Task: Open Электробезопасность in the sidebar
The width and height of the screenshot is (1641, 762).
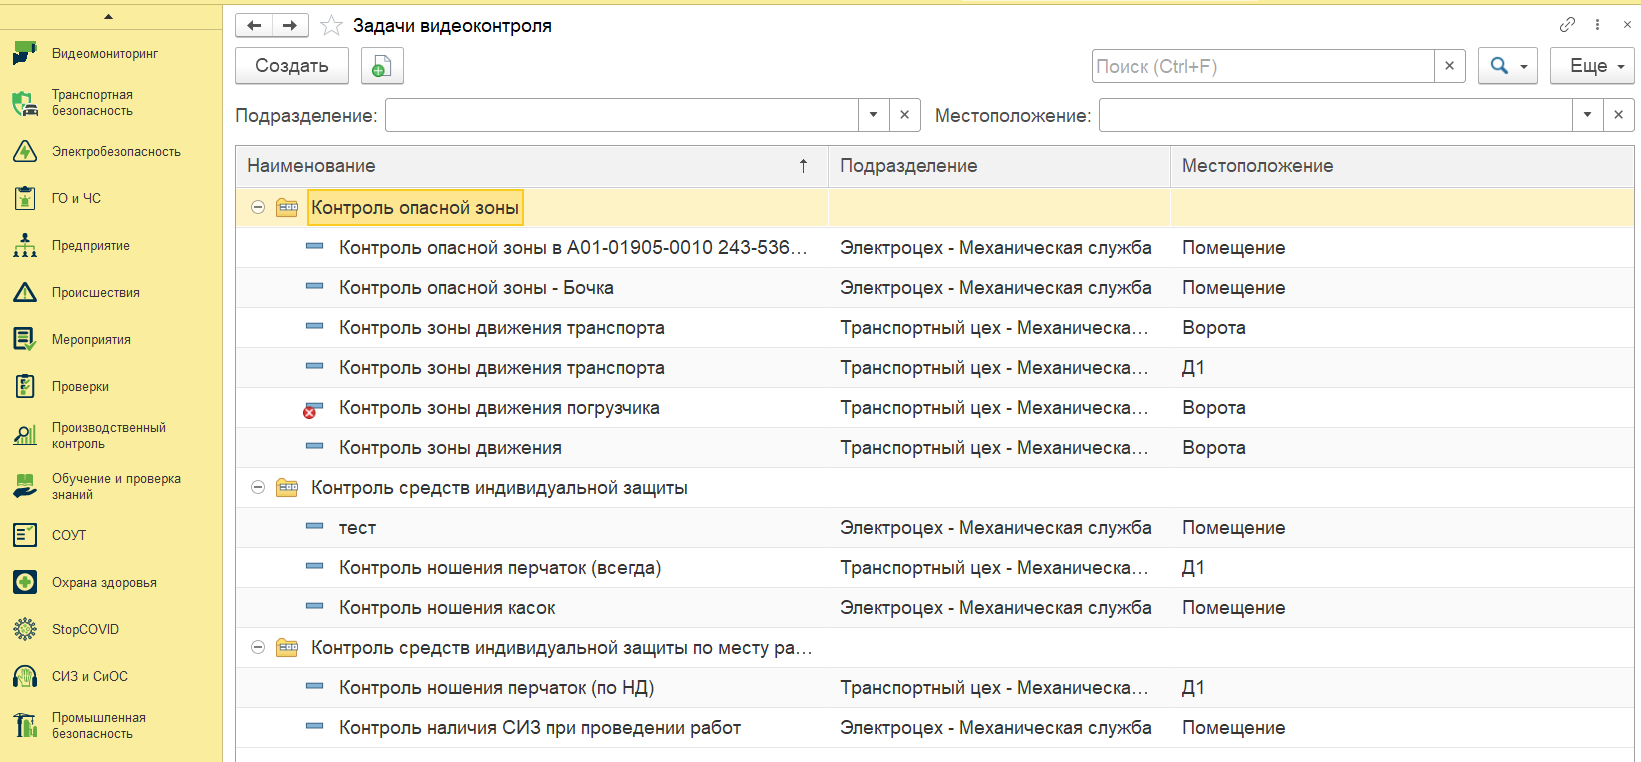Action: click(x=116, y=152)
